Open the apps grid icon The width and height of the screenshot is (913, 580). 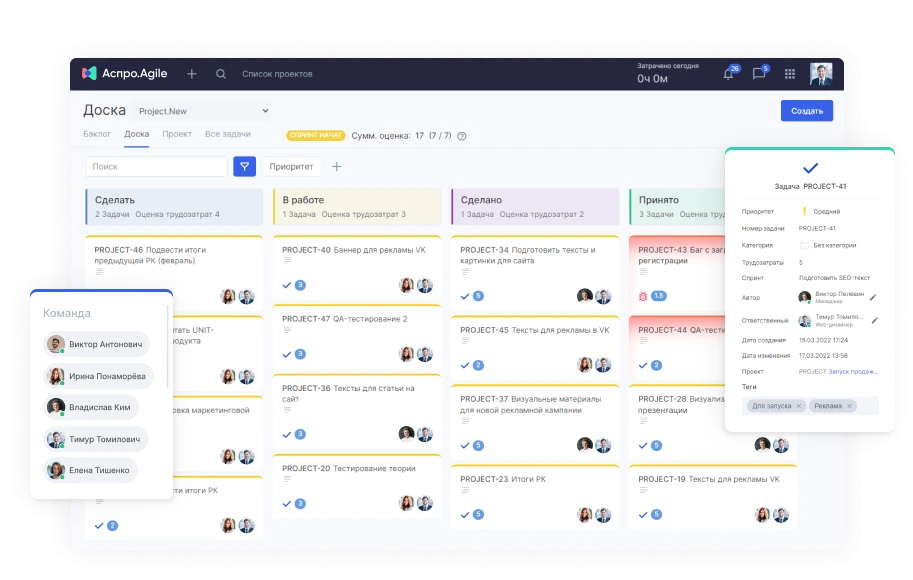point(790,74)
